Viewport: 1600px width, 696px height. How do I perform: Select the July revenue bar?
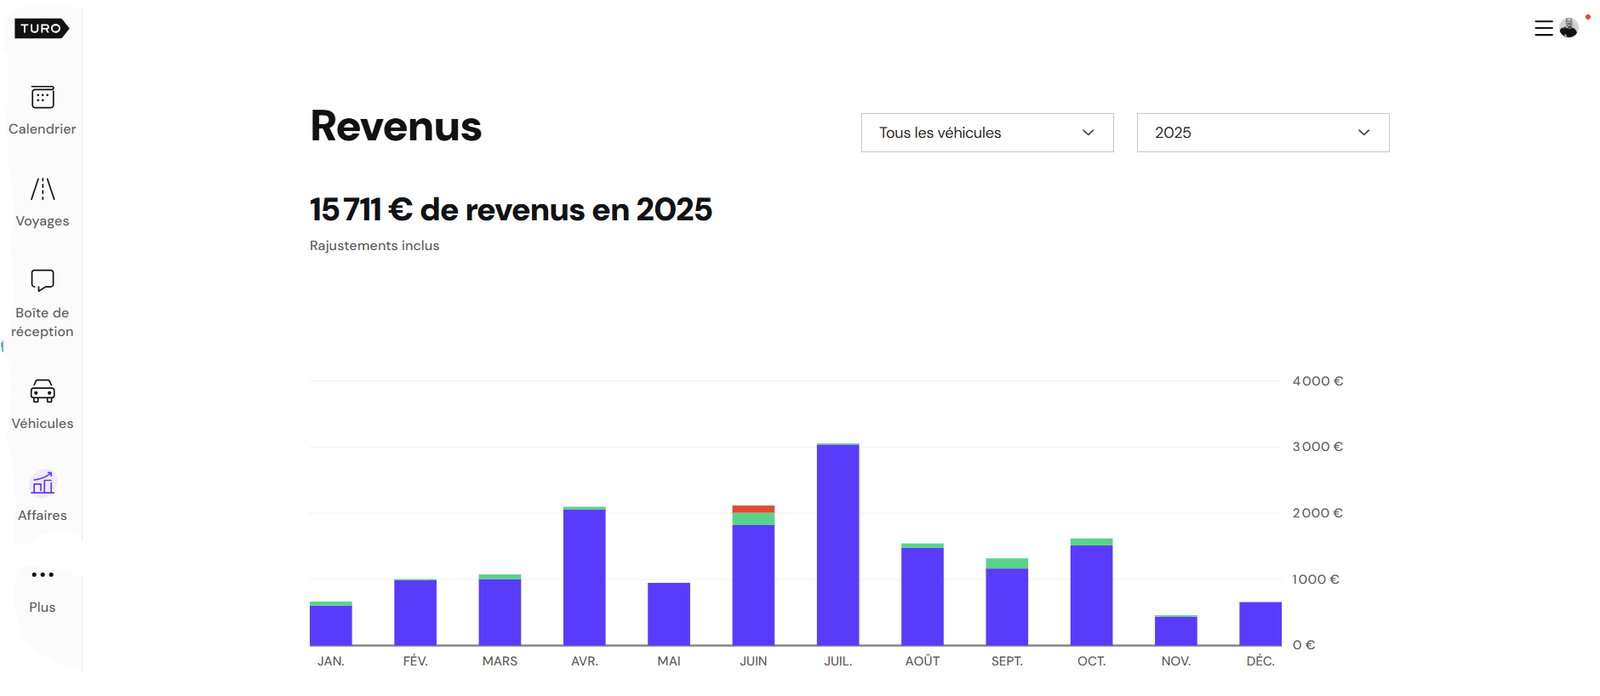pyautogui.click(x=837, y=545)
